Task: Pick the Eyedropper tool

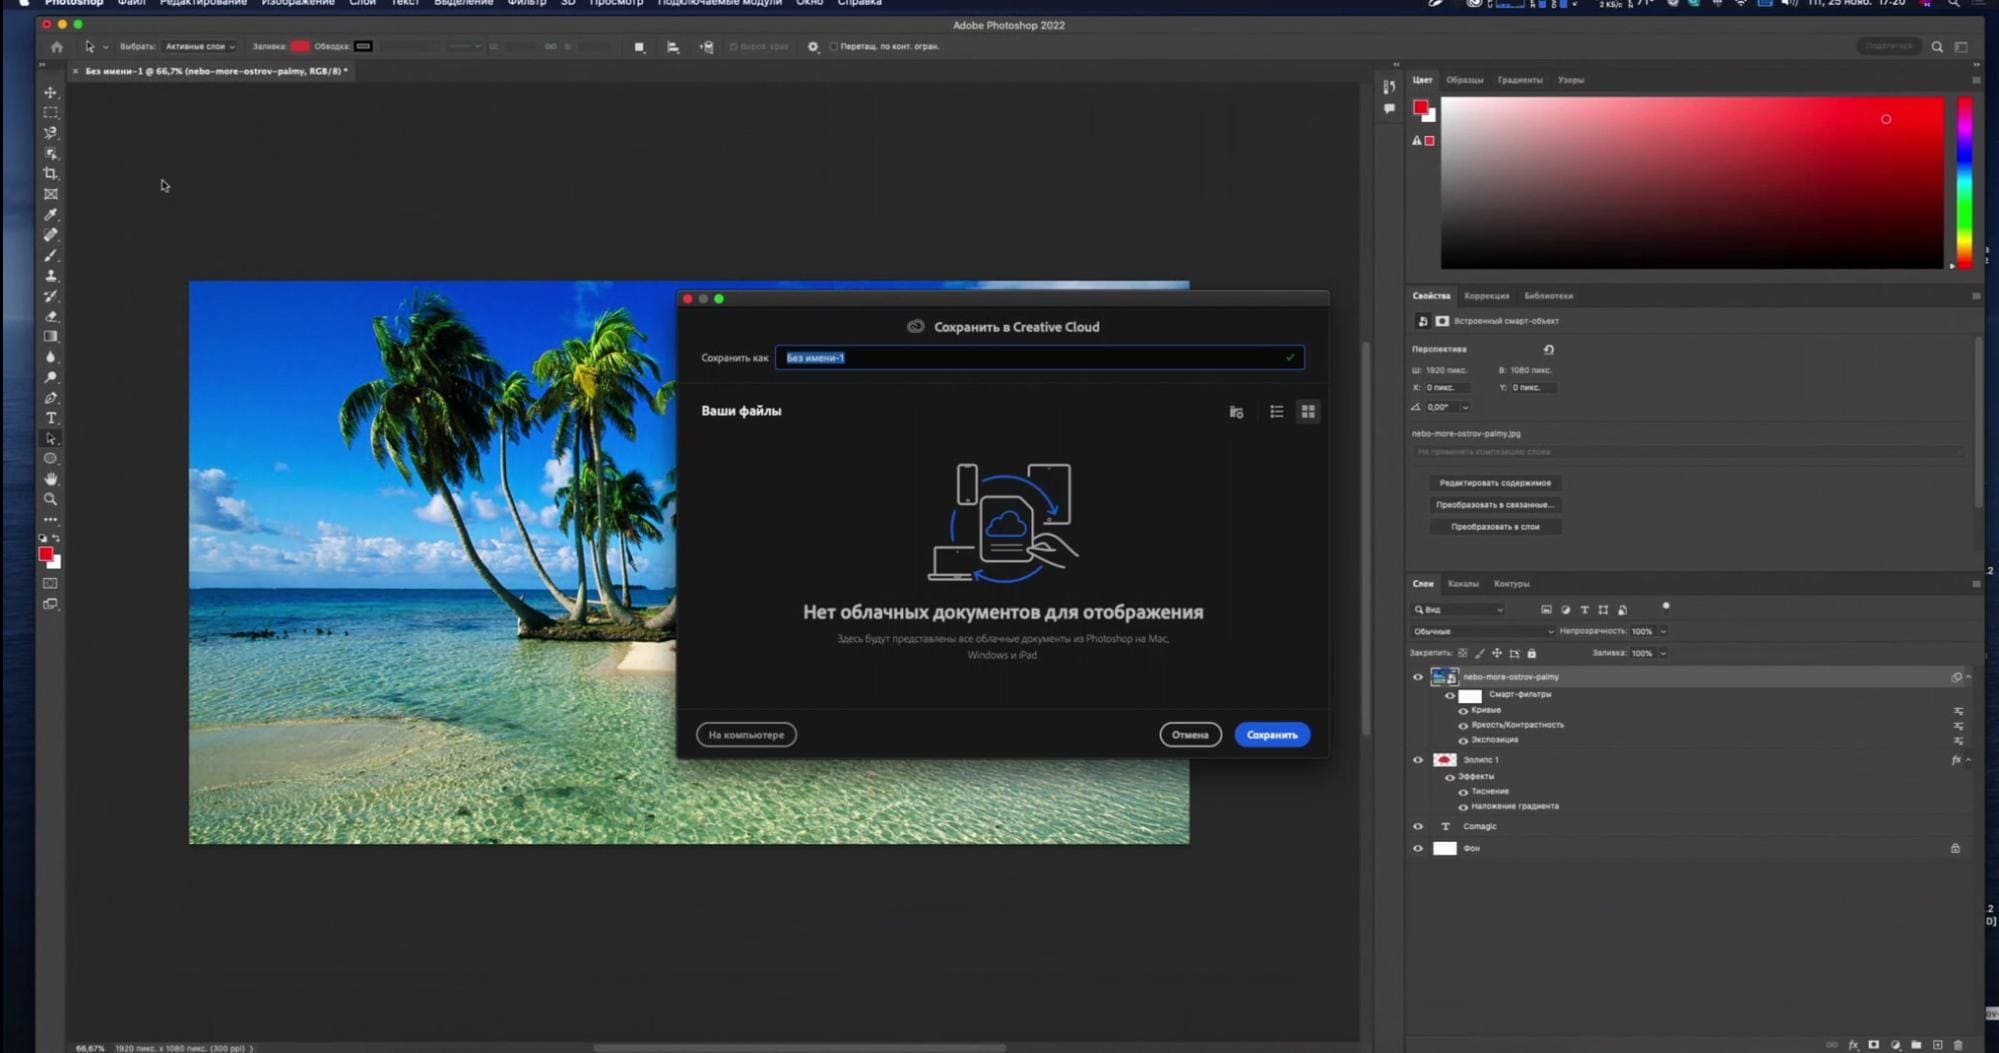Action: pyautogui.click(x=51, y=215)
